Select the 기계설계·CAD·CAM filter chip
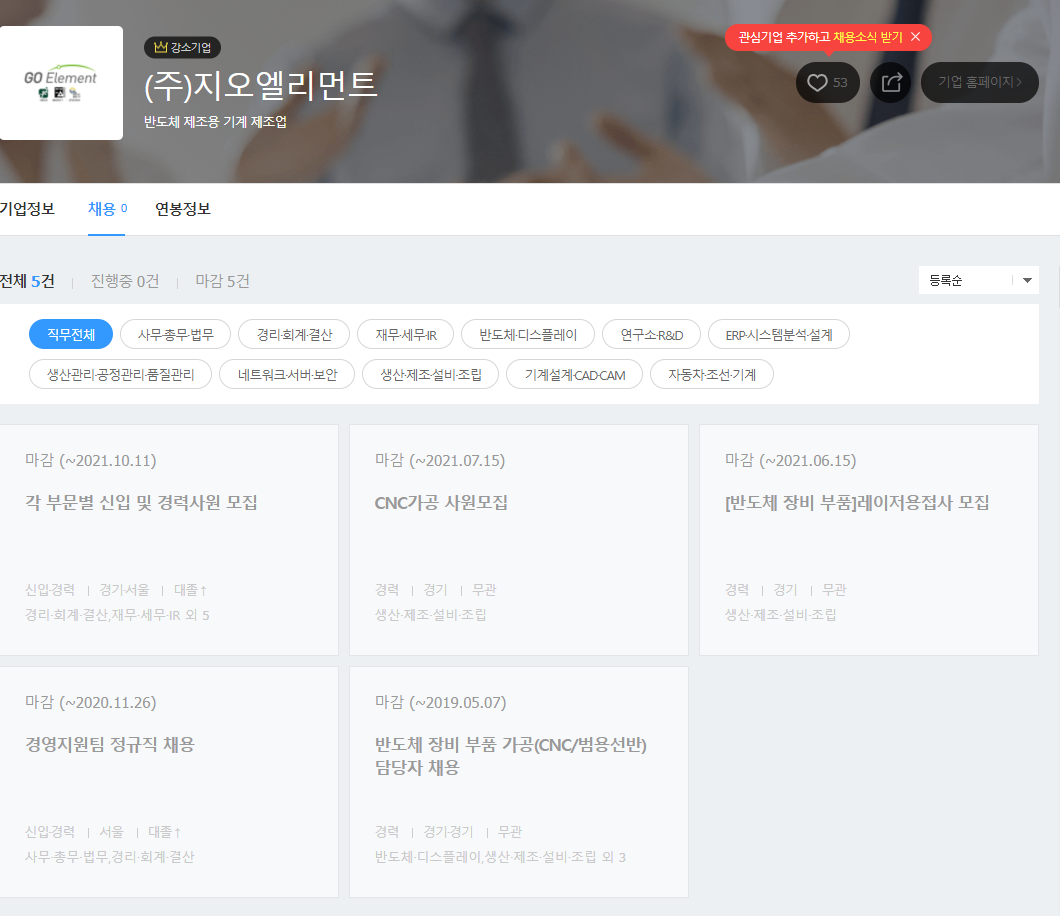 (x=575, y=375)
